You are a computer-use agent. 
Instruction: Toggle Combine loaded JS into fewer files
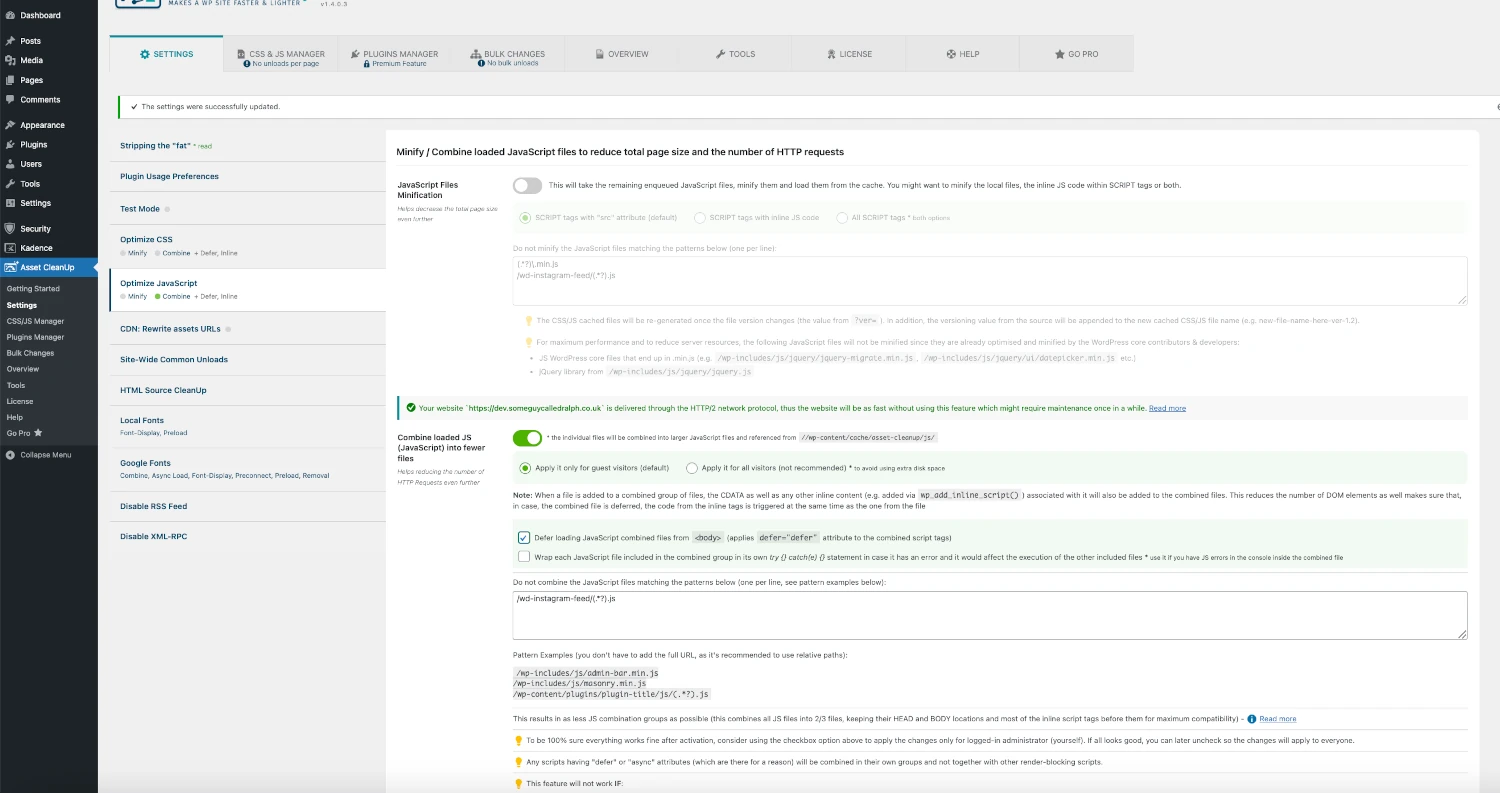point(527,438)
